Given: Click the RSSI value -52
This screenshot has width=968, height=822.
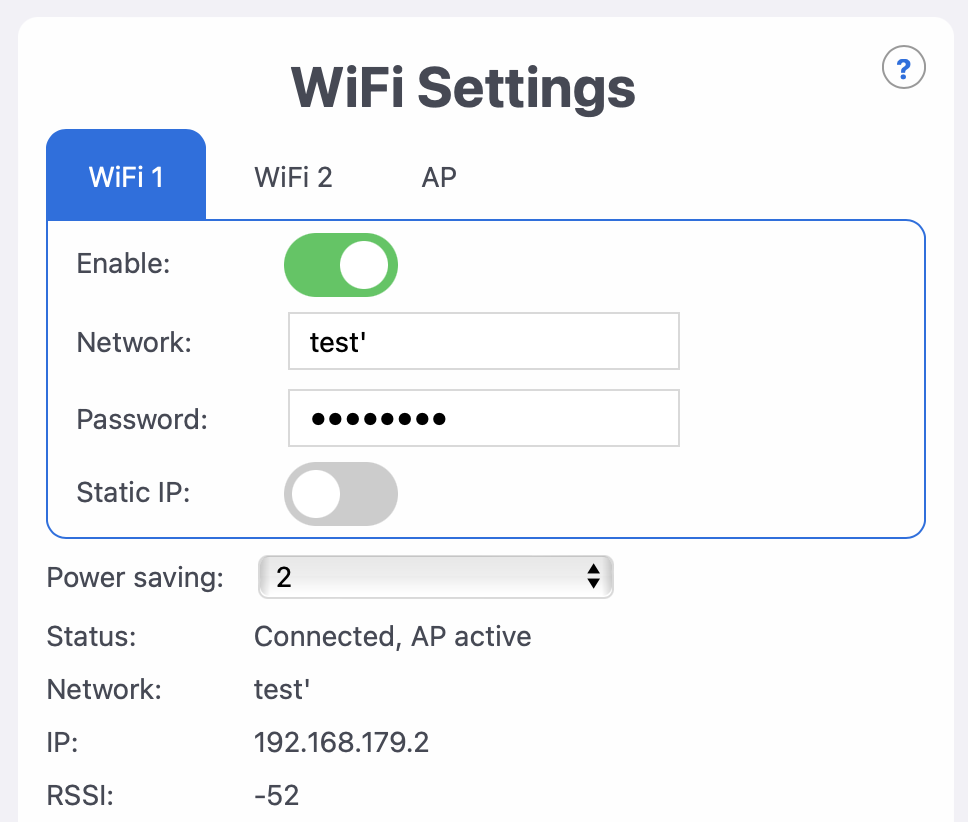Looking at the screenshot, I should tap(277, 795).
